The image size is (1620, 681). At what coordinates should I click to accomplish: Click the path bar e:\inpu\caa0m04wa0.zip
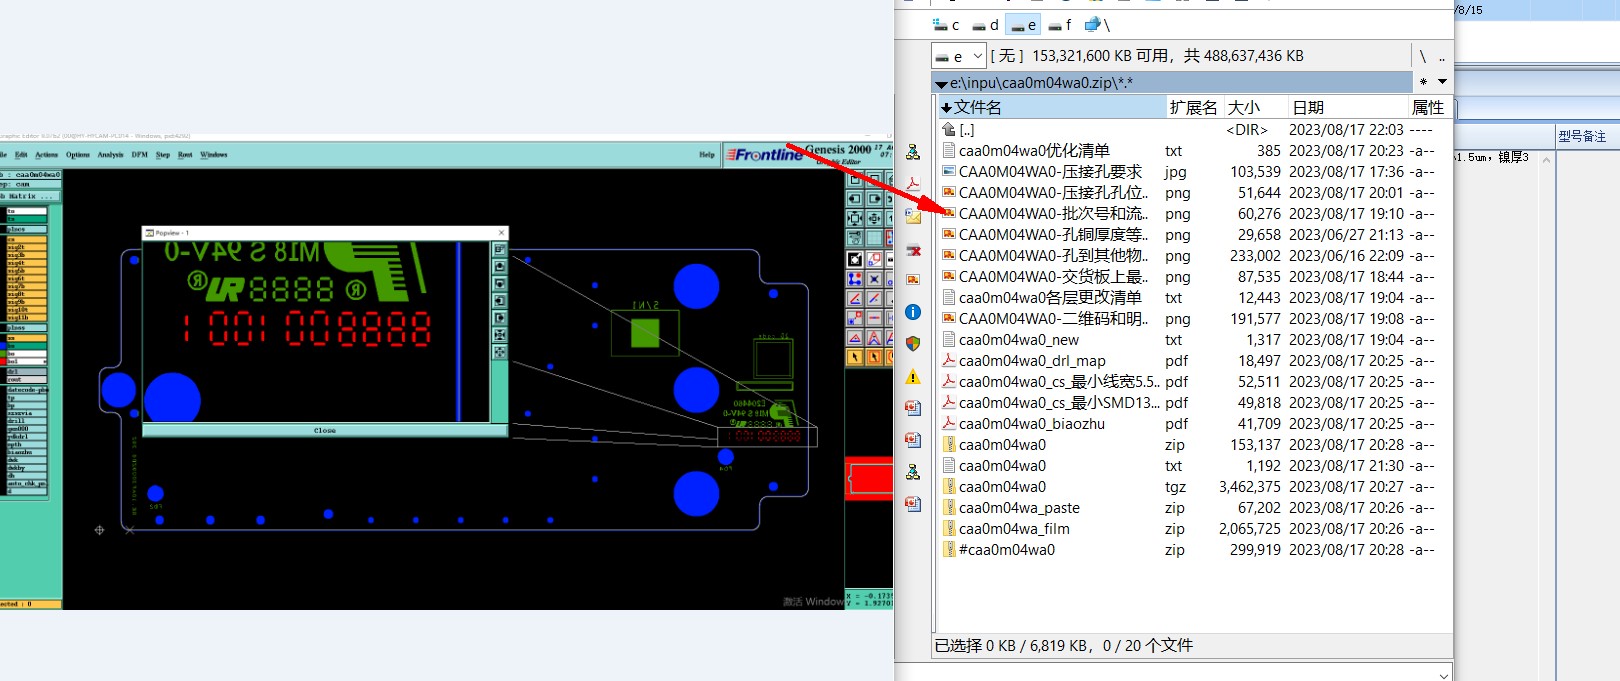(x=1171, y=83)
